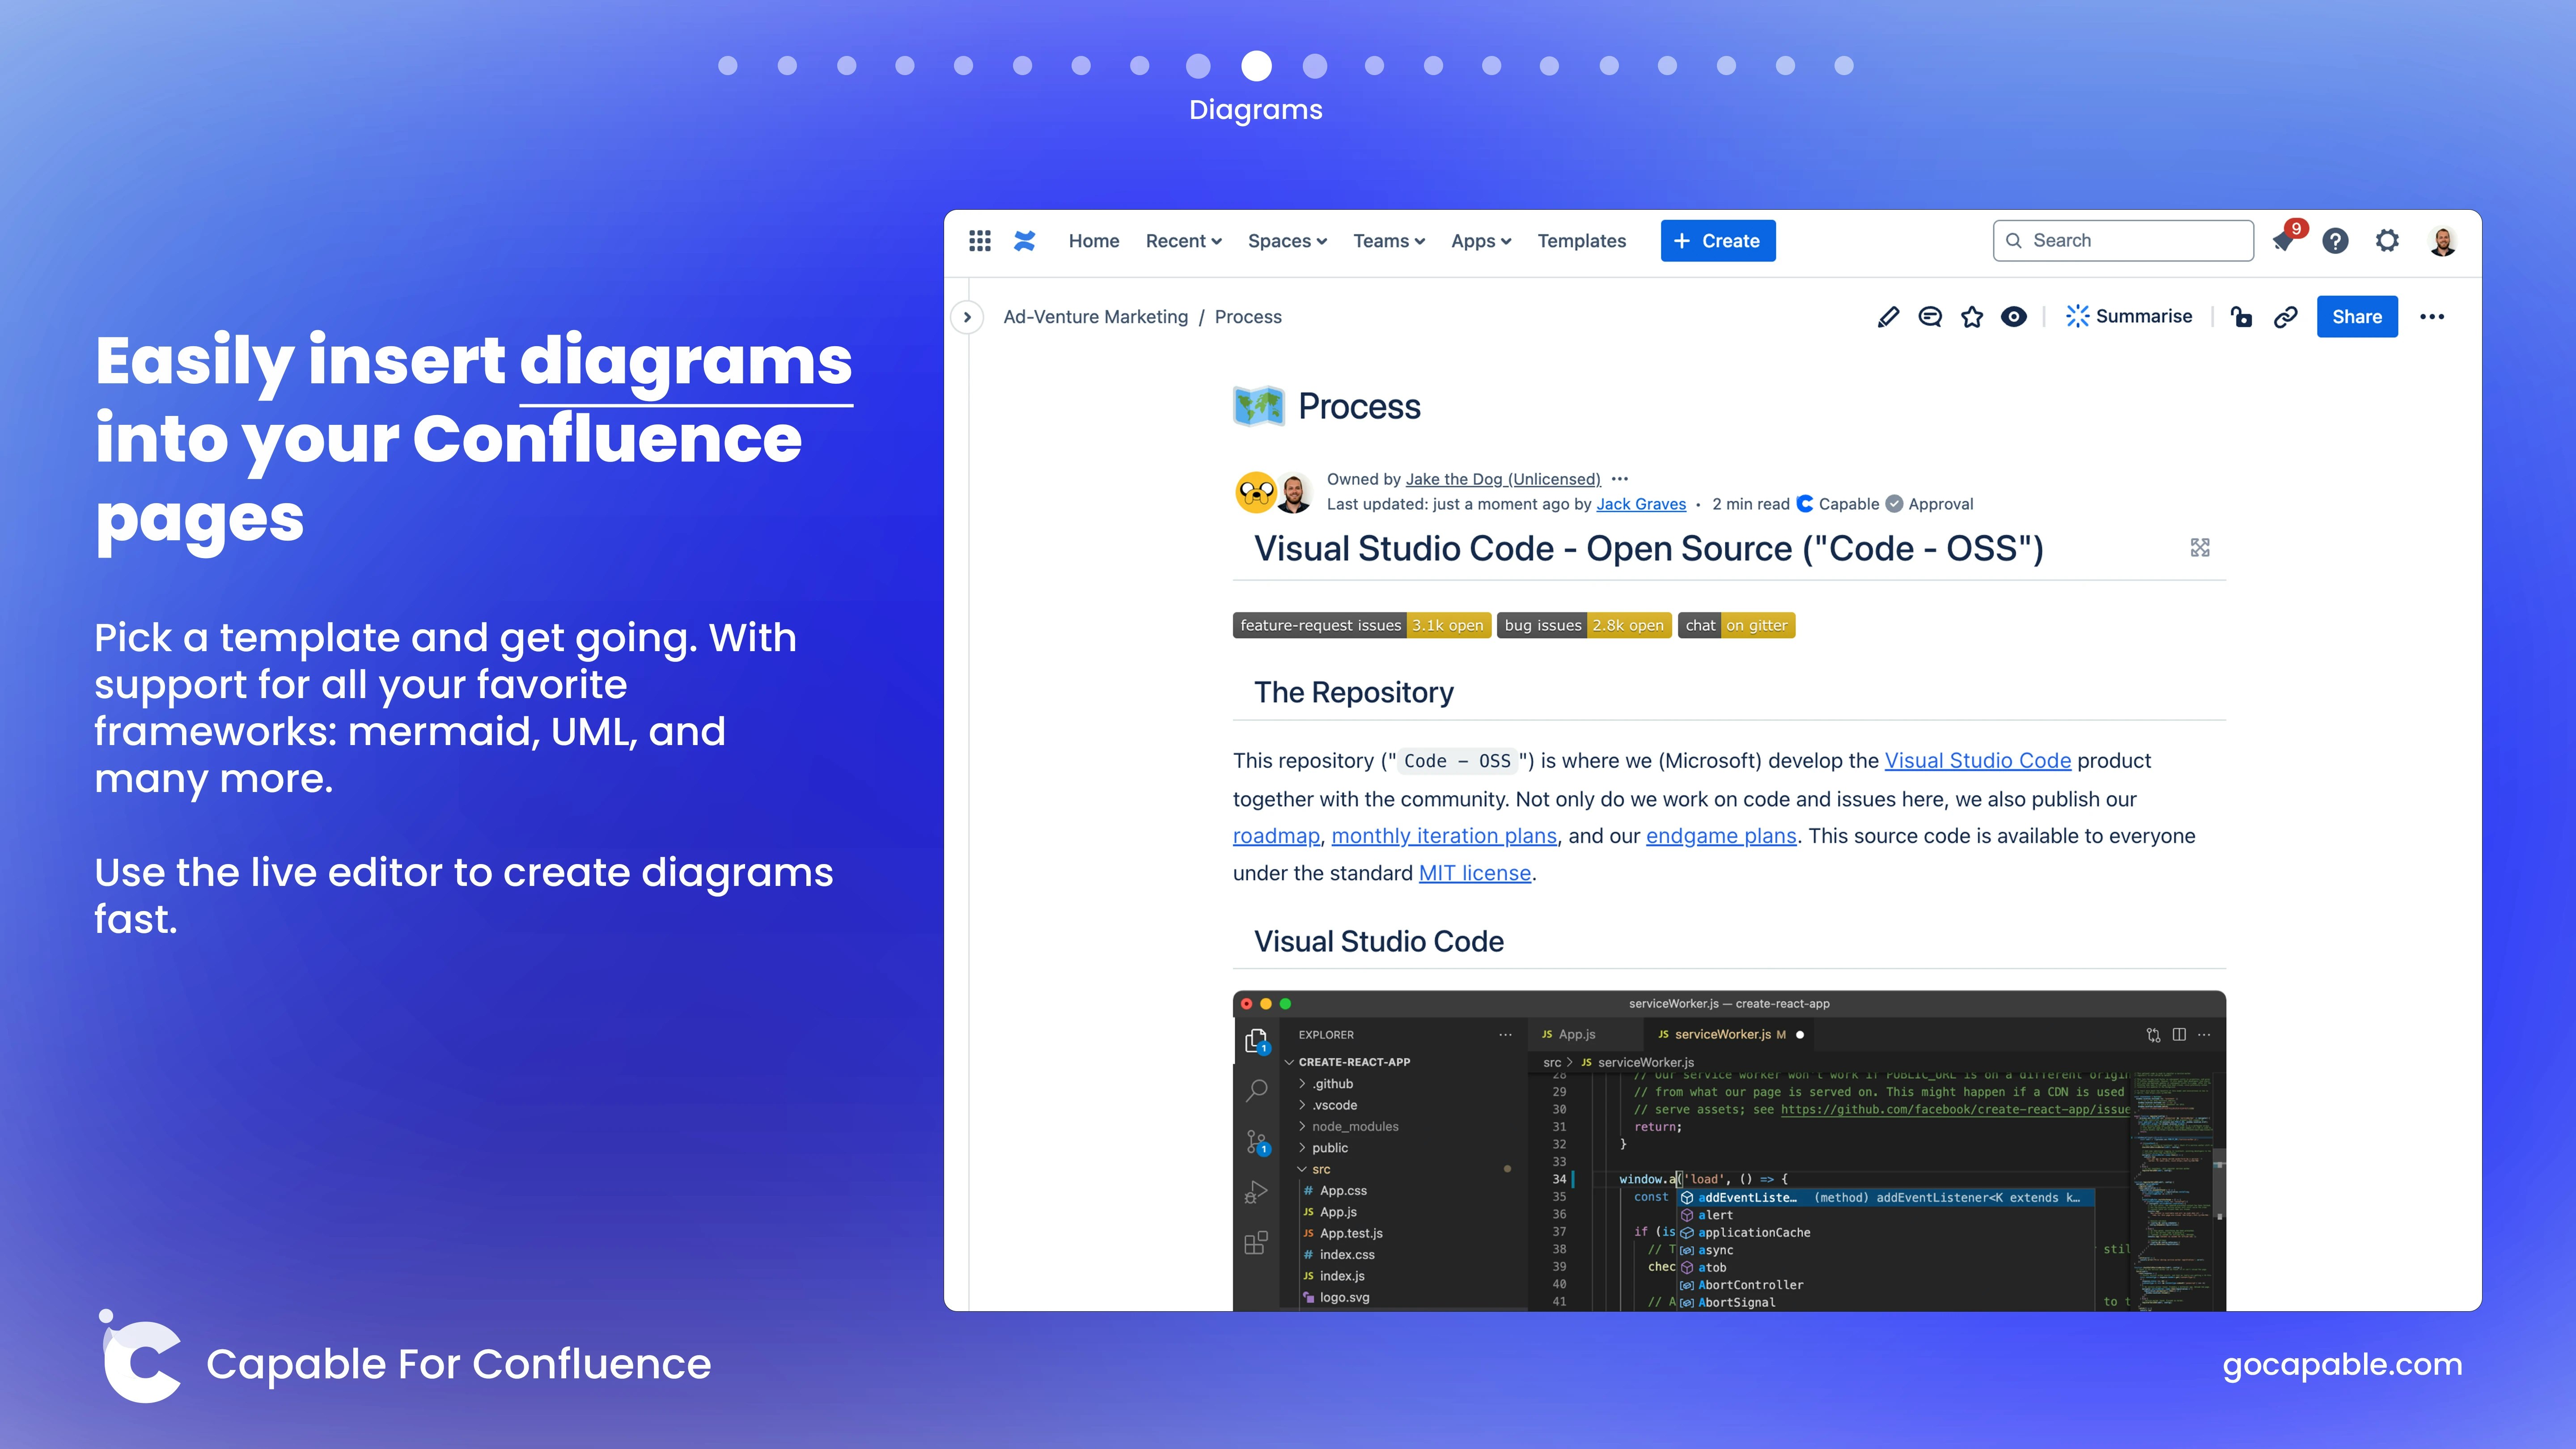Image resolution: width=2576 pixels, height=1449 pixels.
Task: Expand the public folder
Action: tap(1324, 1148)
